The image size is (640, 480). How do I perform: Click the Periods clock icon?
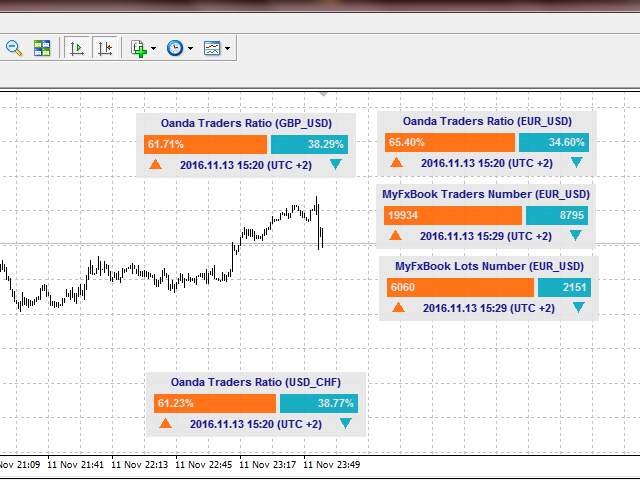tap(175, 48)
